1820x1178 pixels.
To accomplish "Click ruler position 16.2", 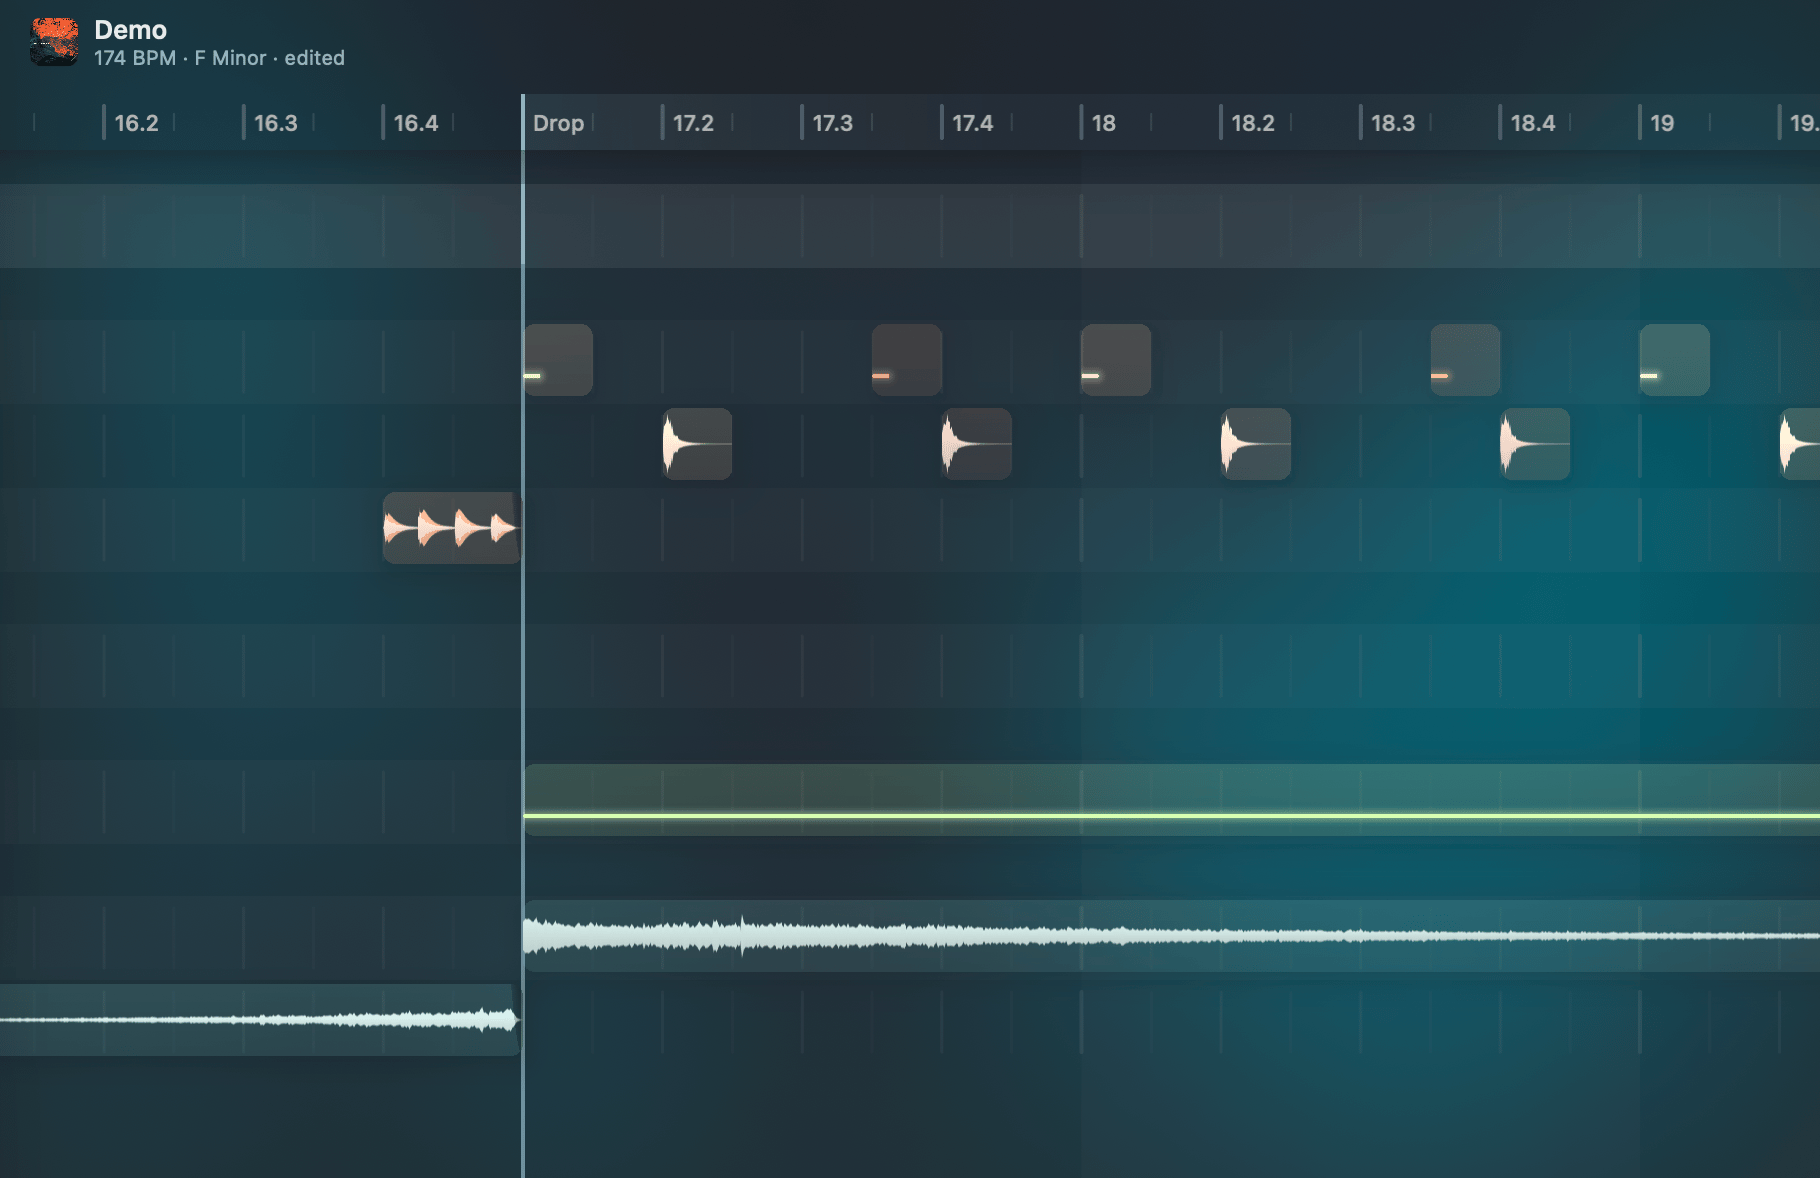I will click(x=136, y=123).
